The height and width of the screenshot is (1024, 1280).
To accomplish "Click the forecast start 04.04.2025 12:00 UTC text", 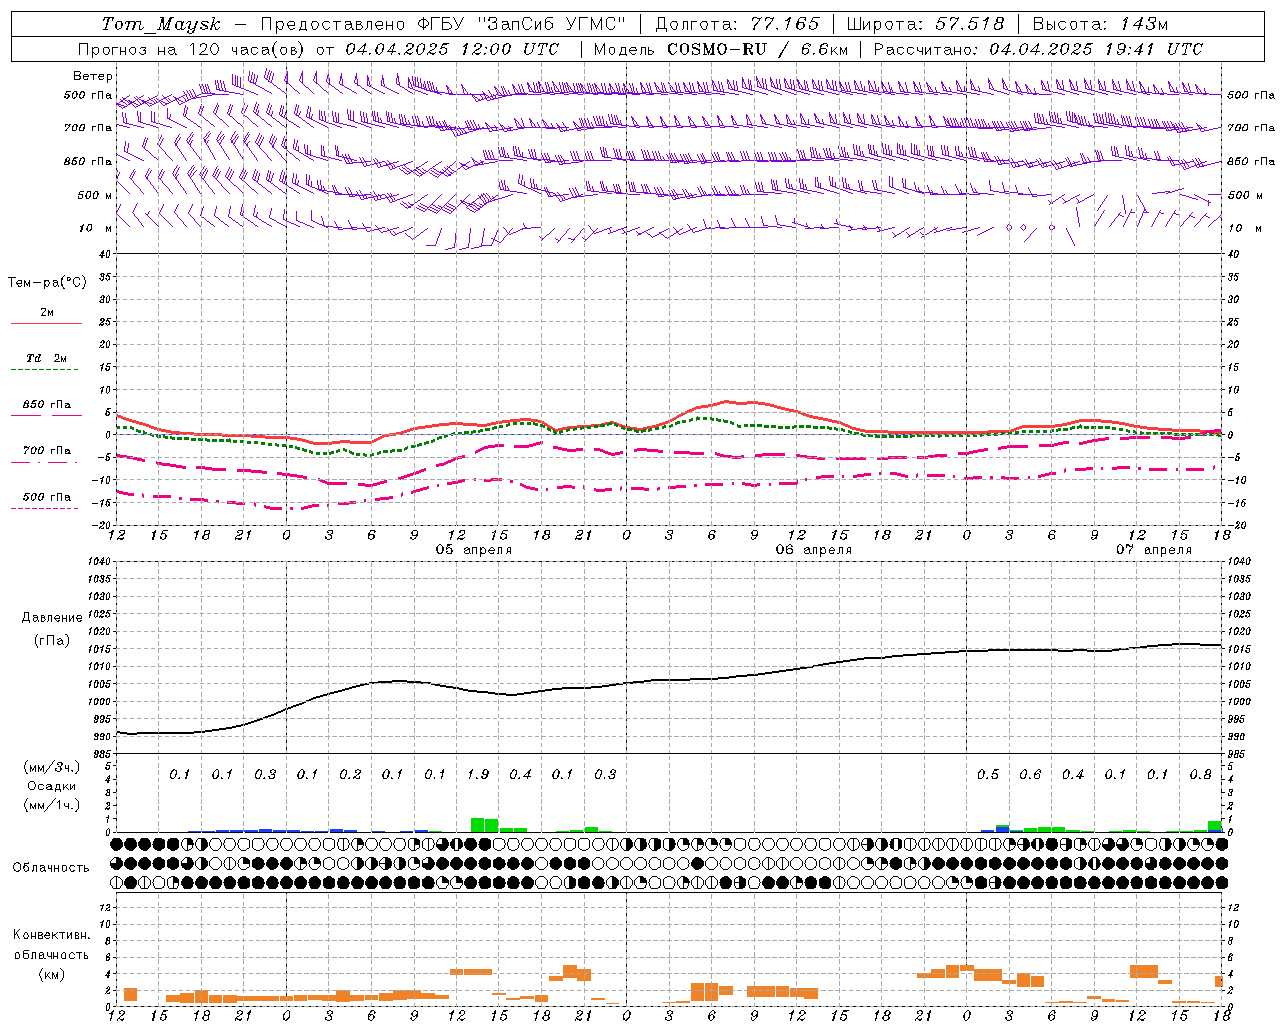I will pyautogui.click(x=452, y=49).
